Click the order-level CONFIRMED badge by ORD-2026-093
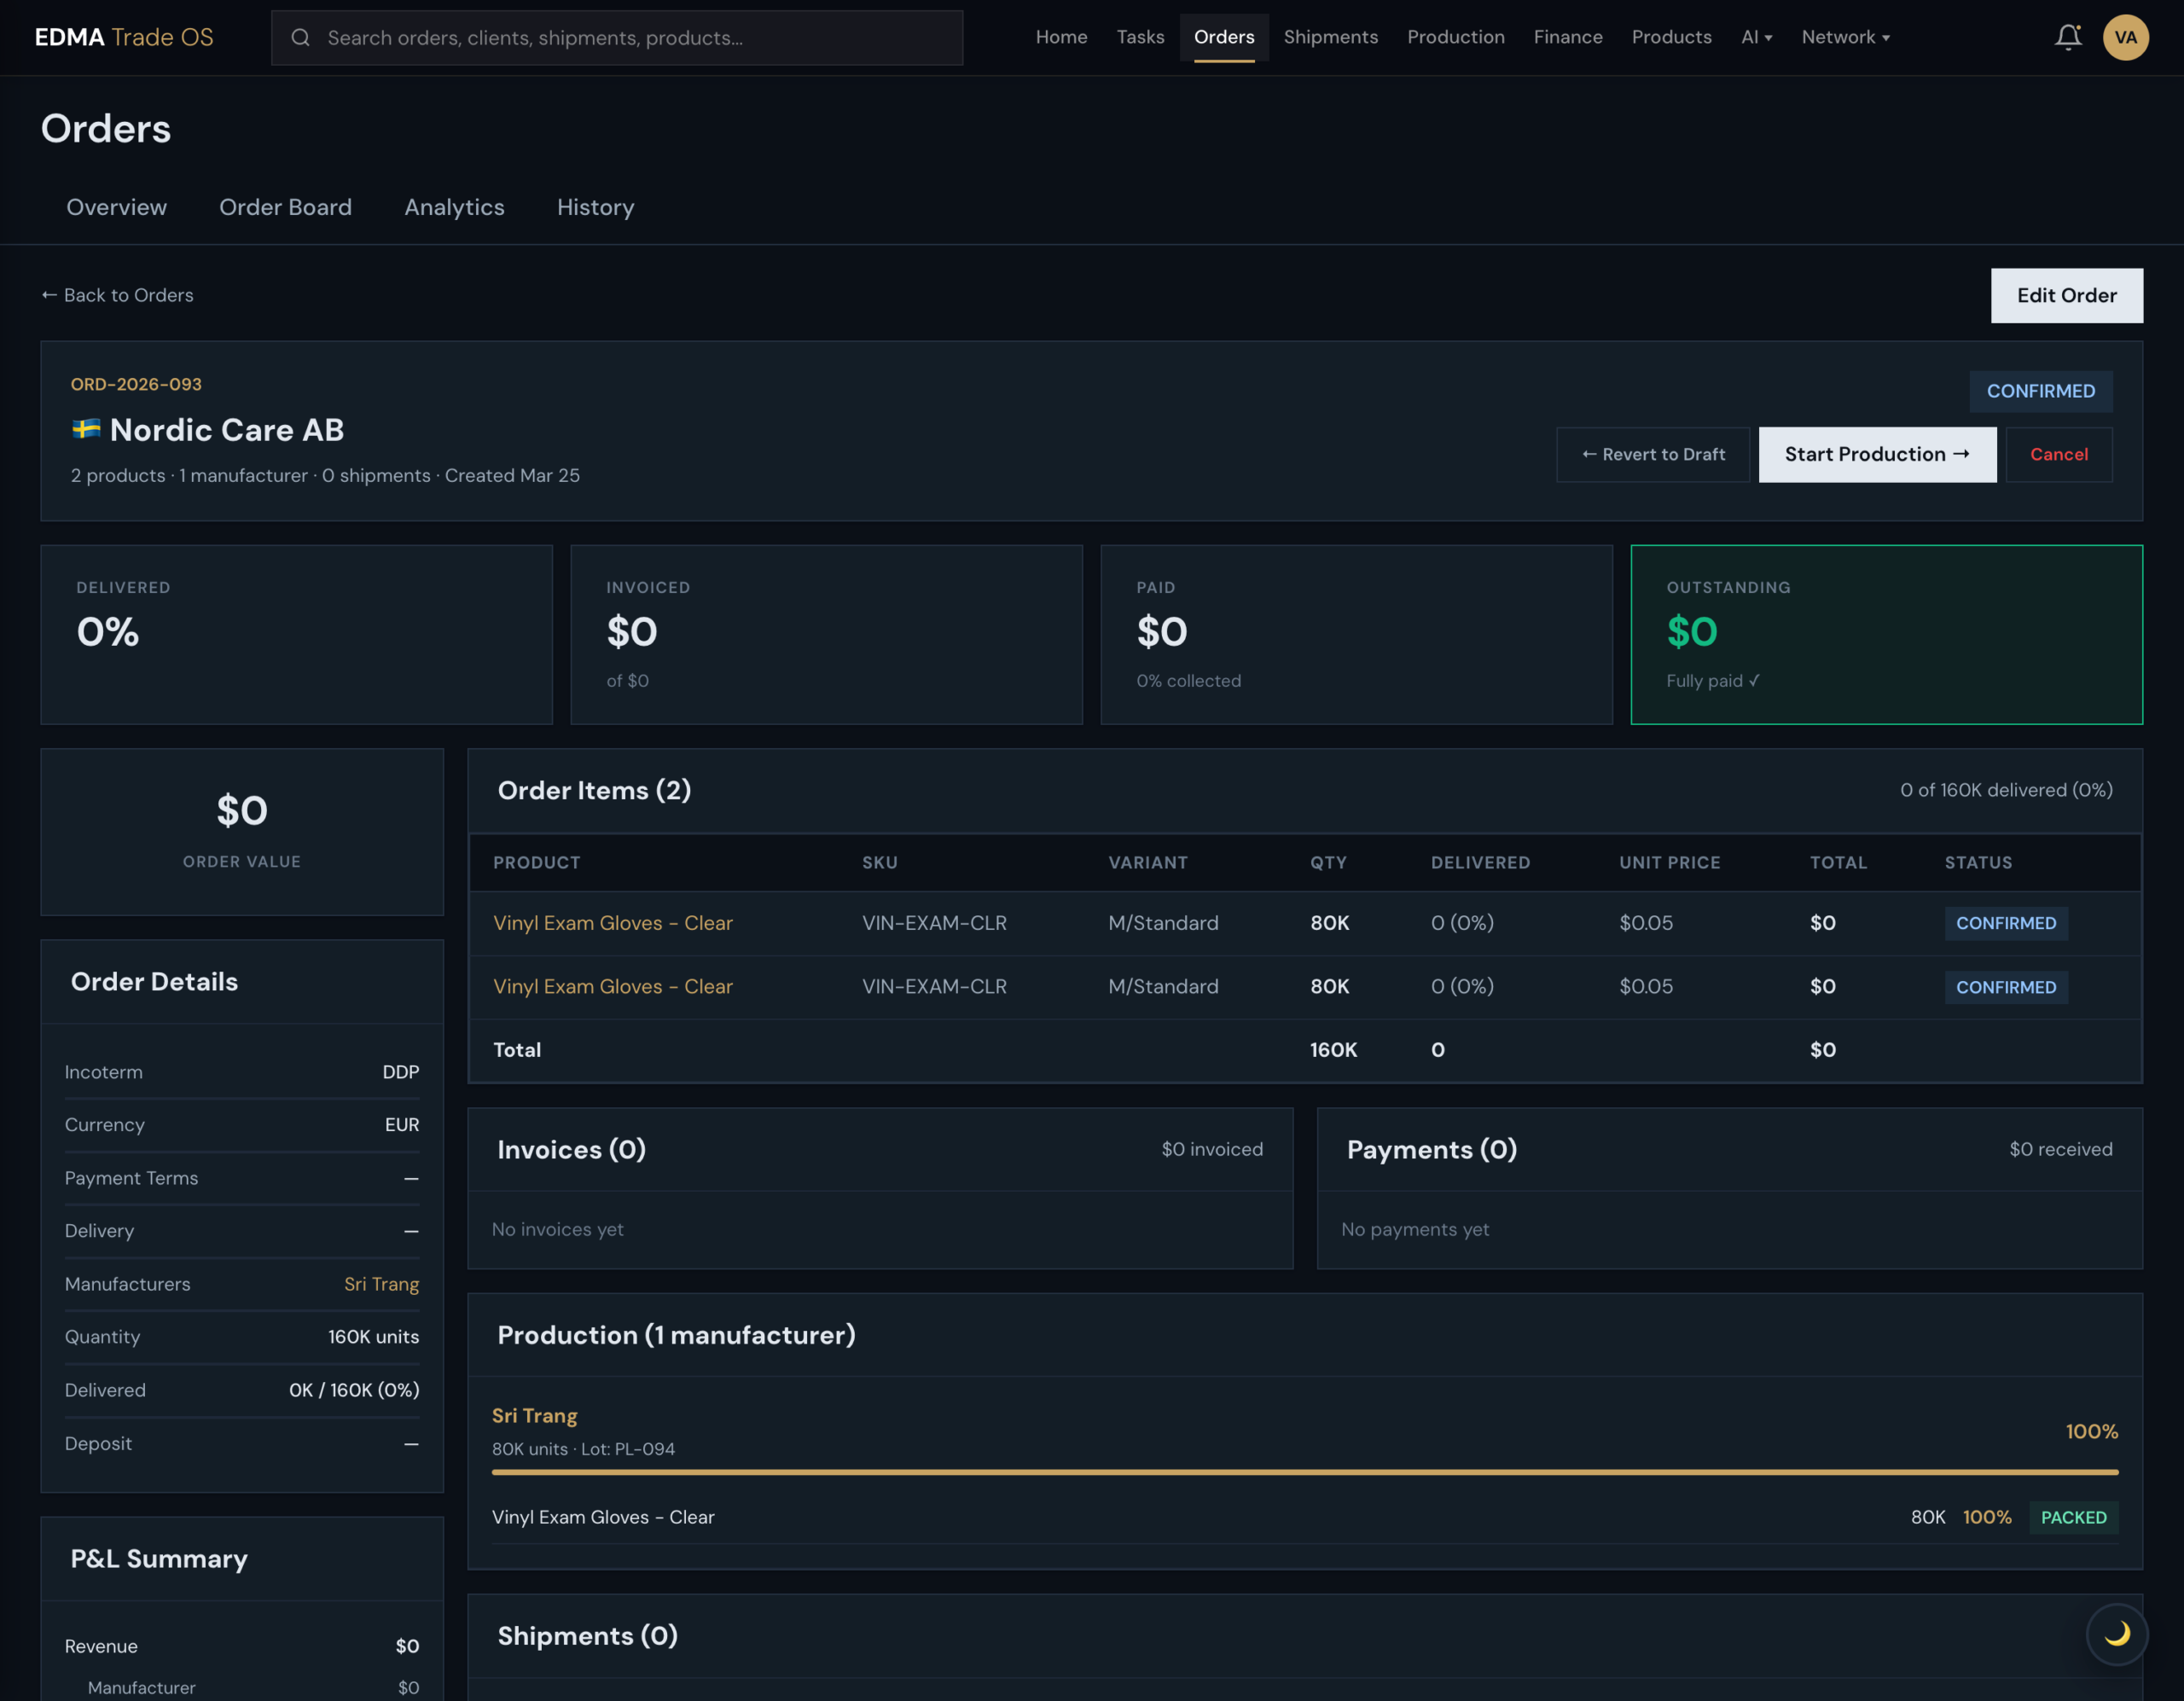This screenshot has width=2184, height=1701. 2040,391
